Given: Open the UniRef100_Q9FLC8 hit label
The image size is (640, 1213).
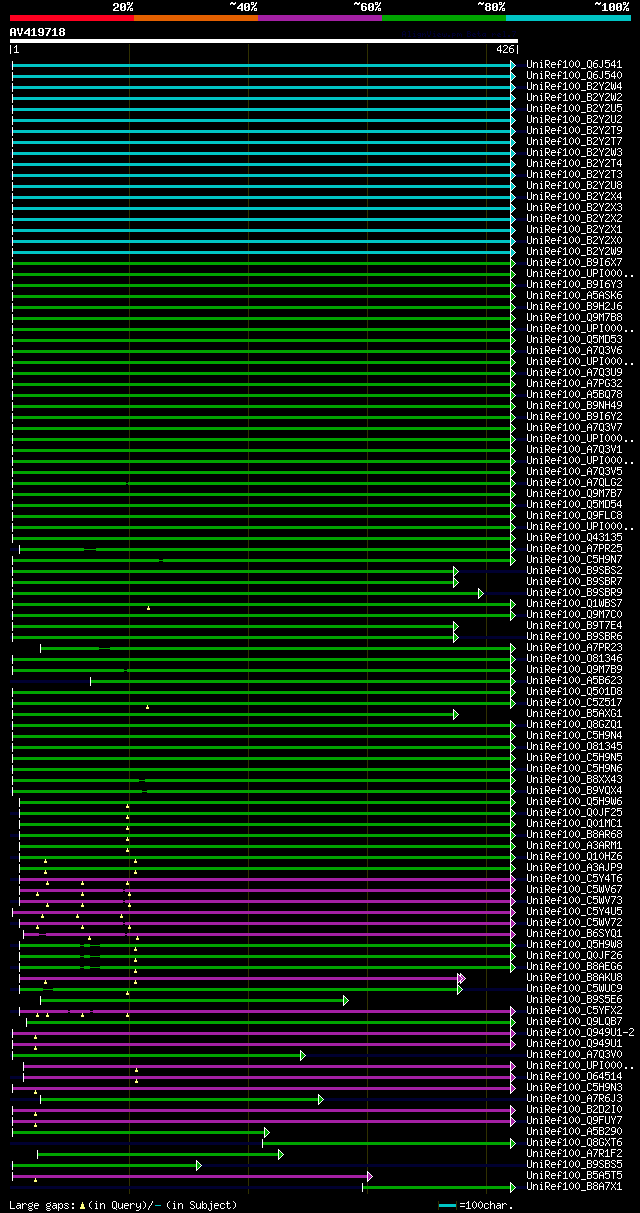Looking at the screenshot, I should tap(574, 515).
